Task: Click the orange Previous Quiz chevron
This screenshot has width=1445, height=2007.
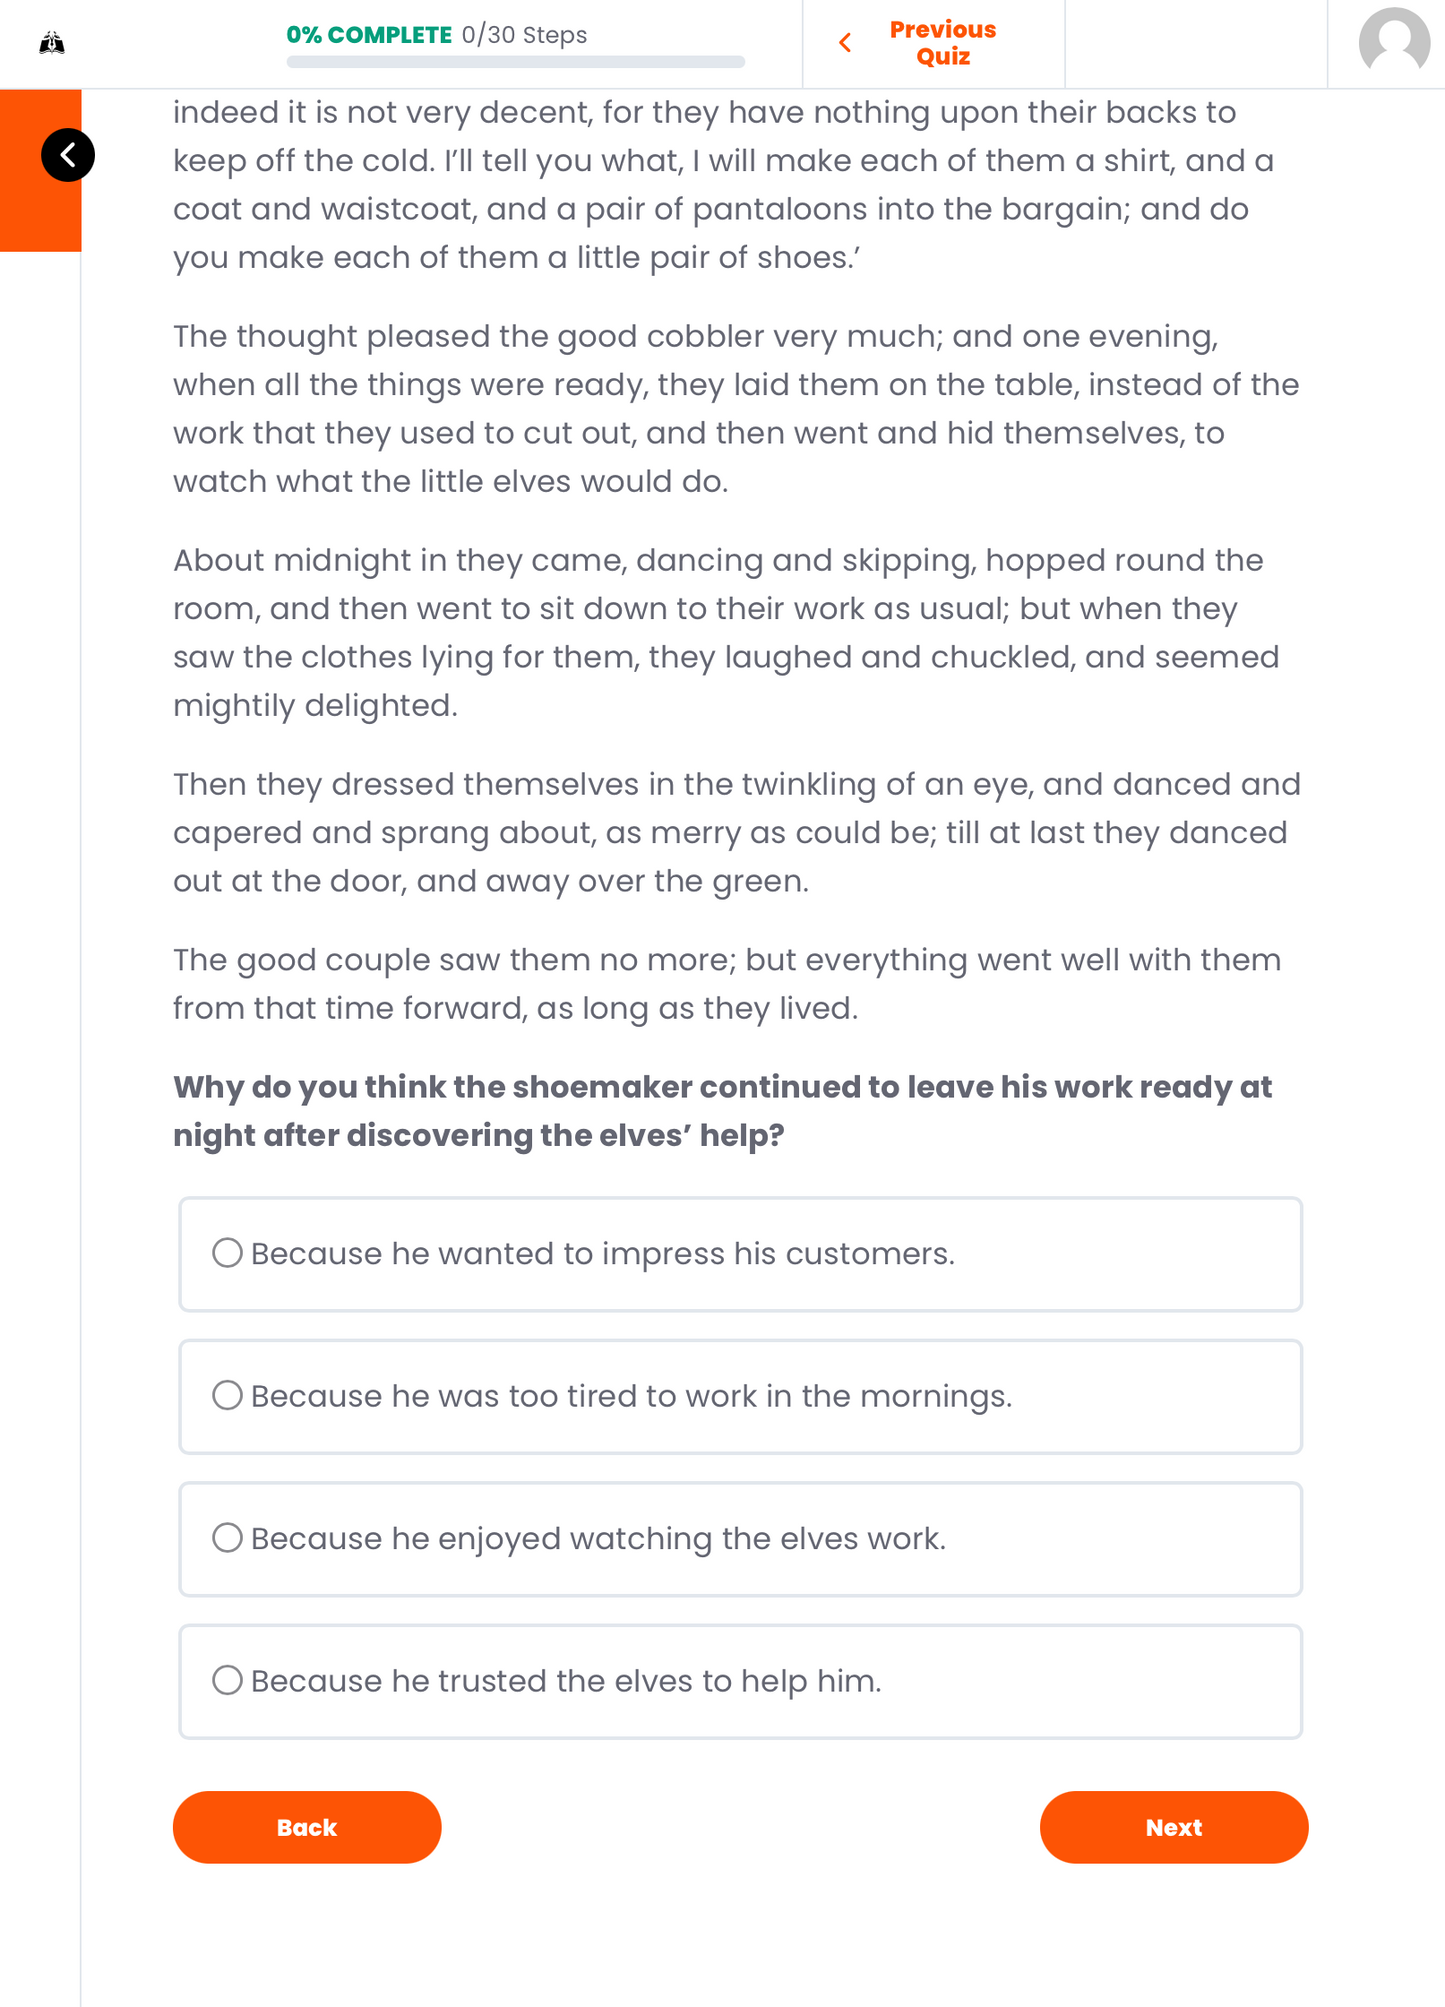Action: coord(845,43)
